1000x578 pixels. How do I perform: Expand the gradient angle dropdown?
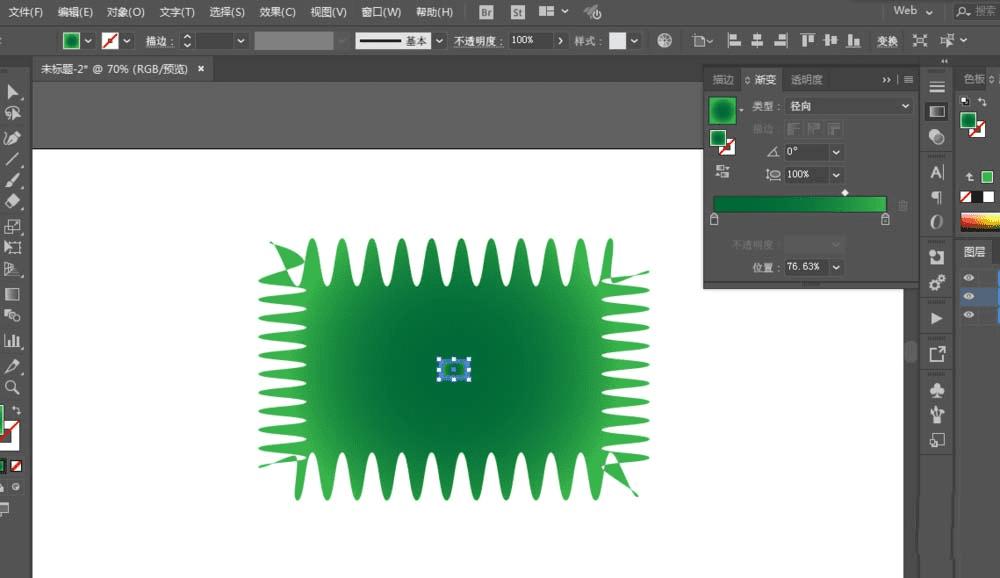click(x=836, y=152)
